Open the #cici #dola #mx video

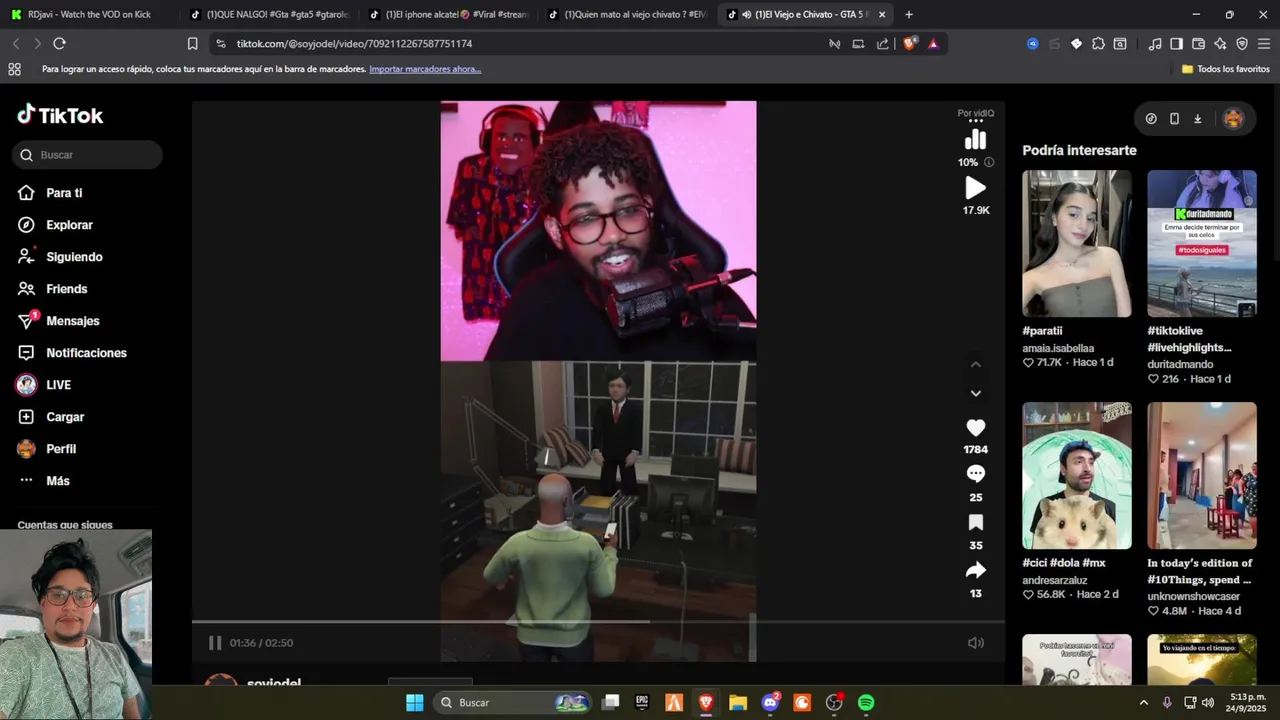pos(1077,475)
